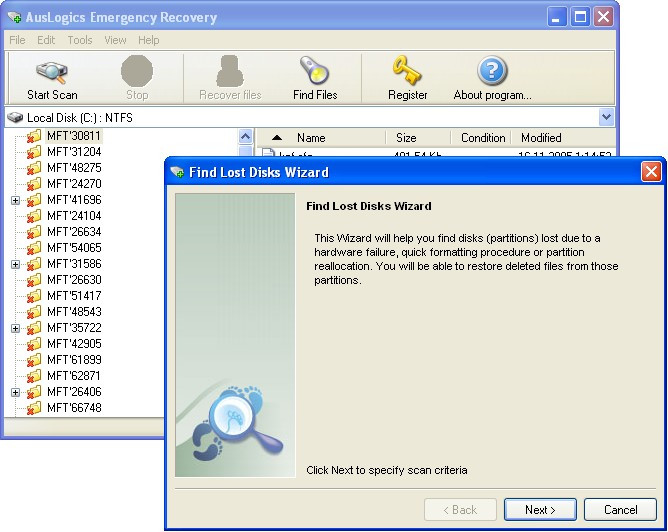The width and height of the screenshot is (668, 532).
Task: Sort by the Name column arrow
Action: pyautogui.click(x=277, y=138)
